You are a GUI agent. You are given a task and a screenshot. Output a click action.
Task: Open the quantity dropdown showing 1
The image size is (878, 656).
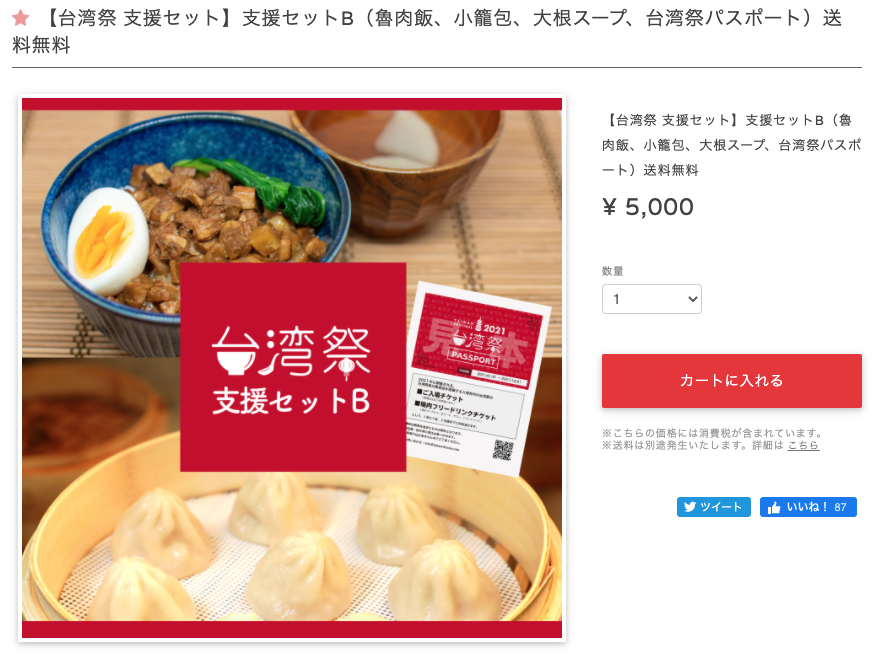tap(651, 299)
